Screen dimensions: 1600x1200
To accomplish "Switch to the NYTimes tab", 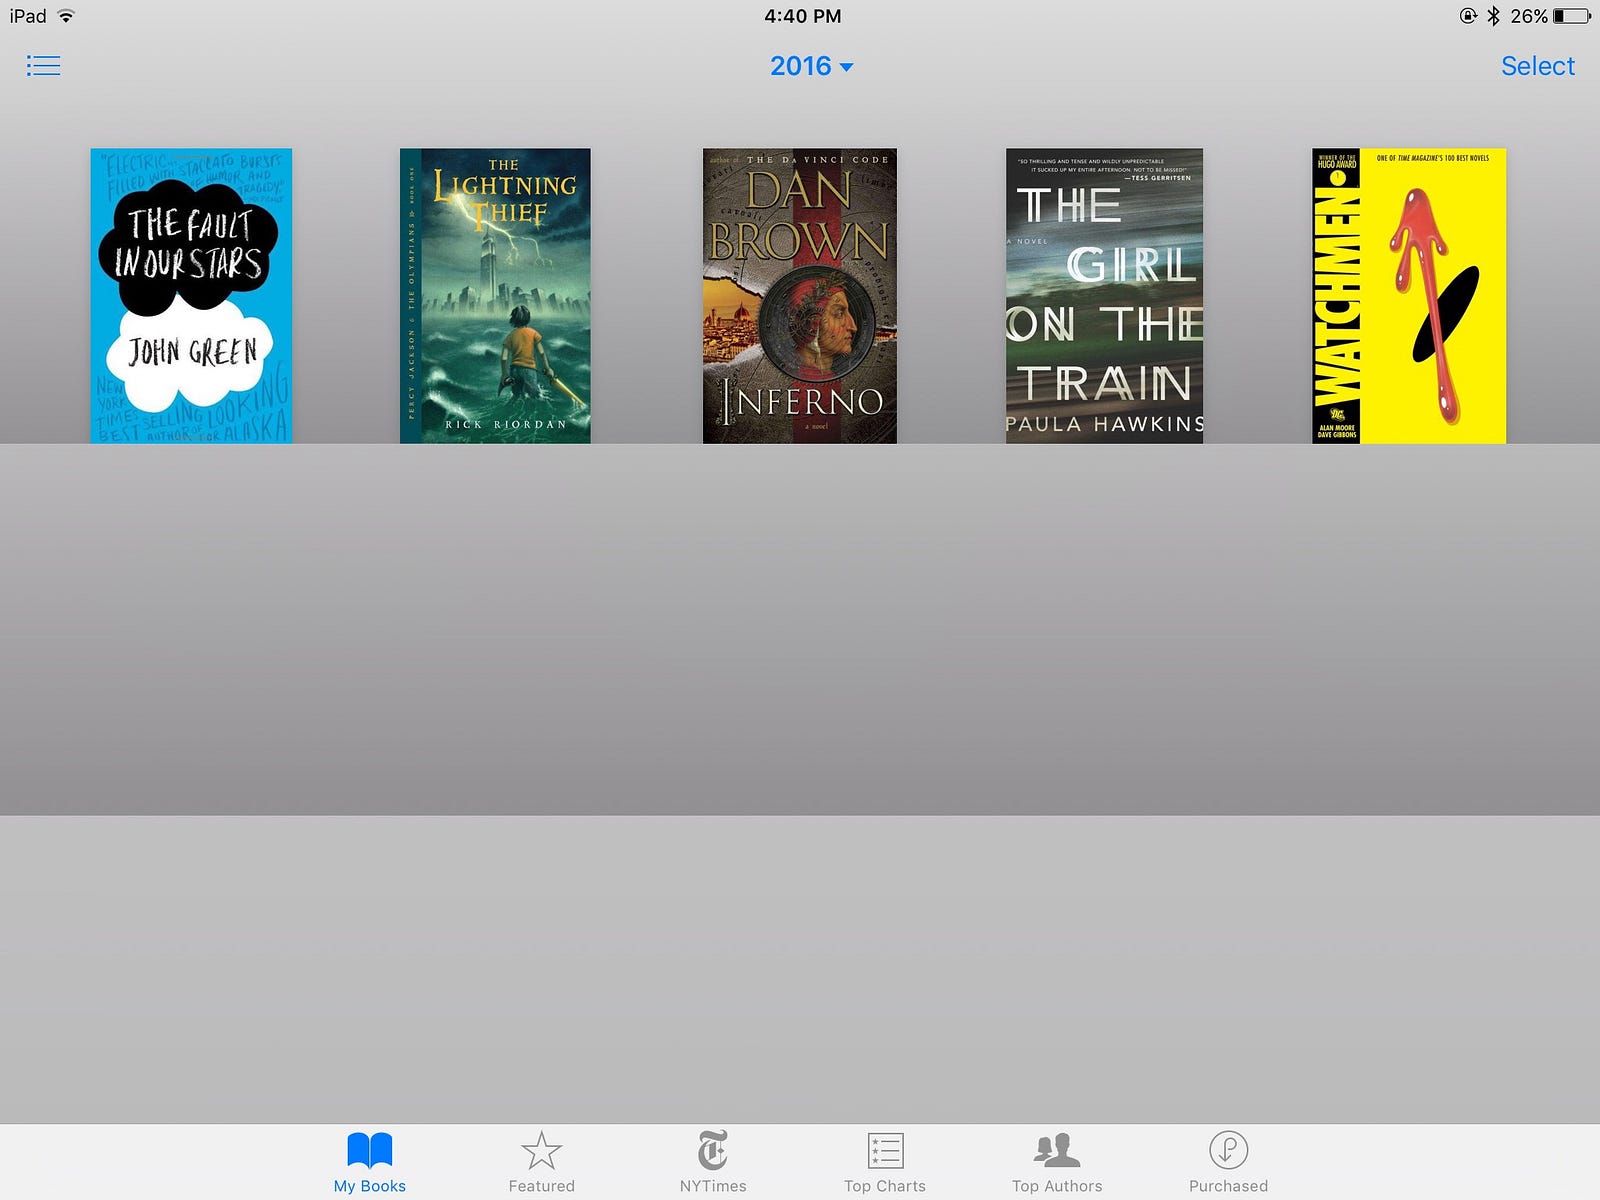I will (713, 1162).
